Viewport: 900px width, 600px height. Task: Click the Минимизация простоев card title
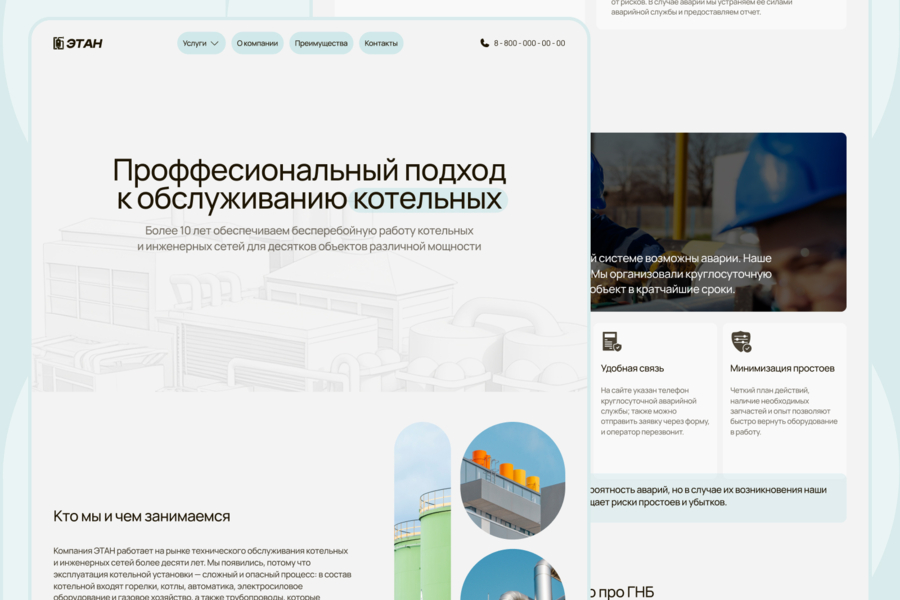[782, 368]
